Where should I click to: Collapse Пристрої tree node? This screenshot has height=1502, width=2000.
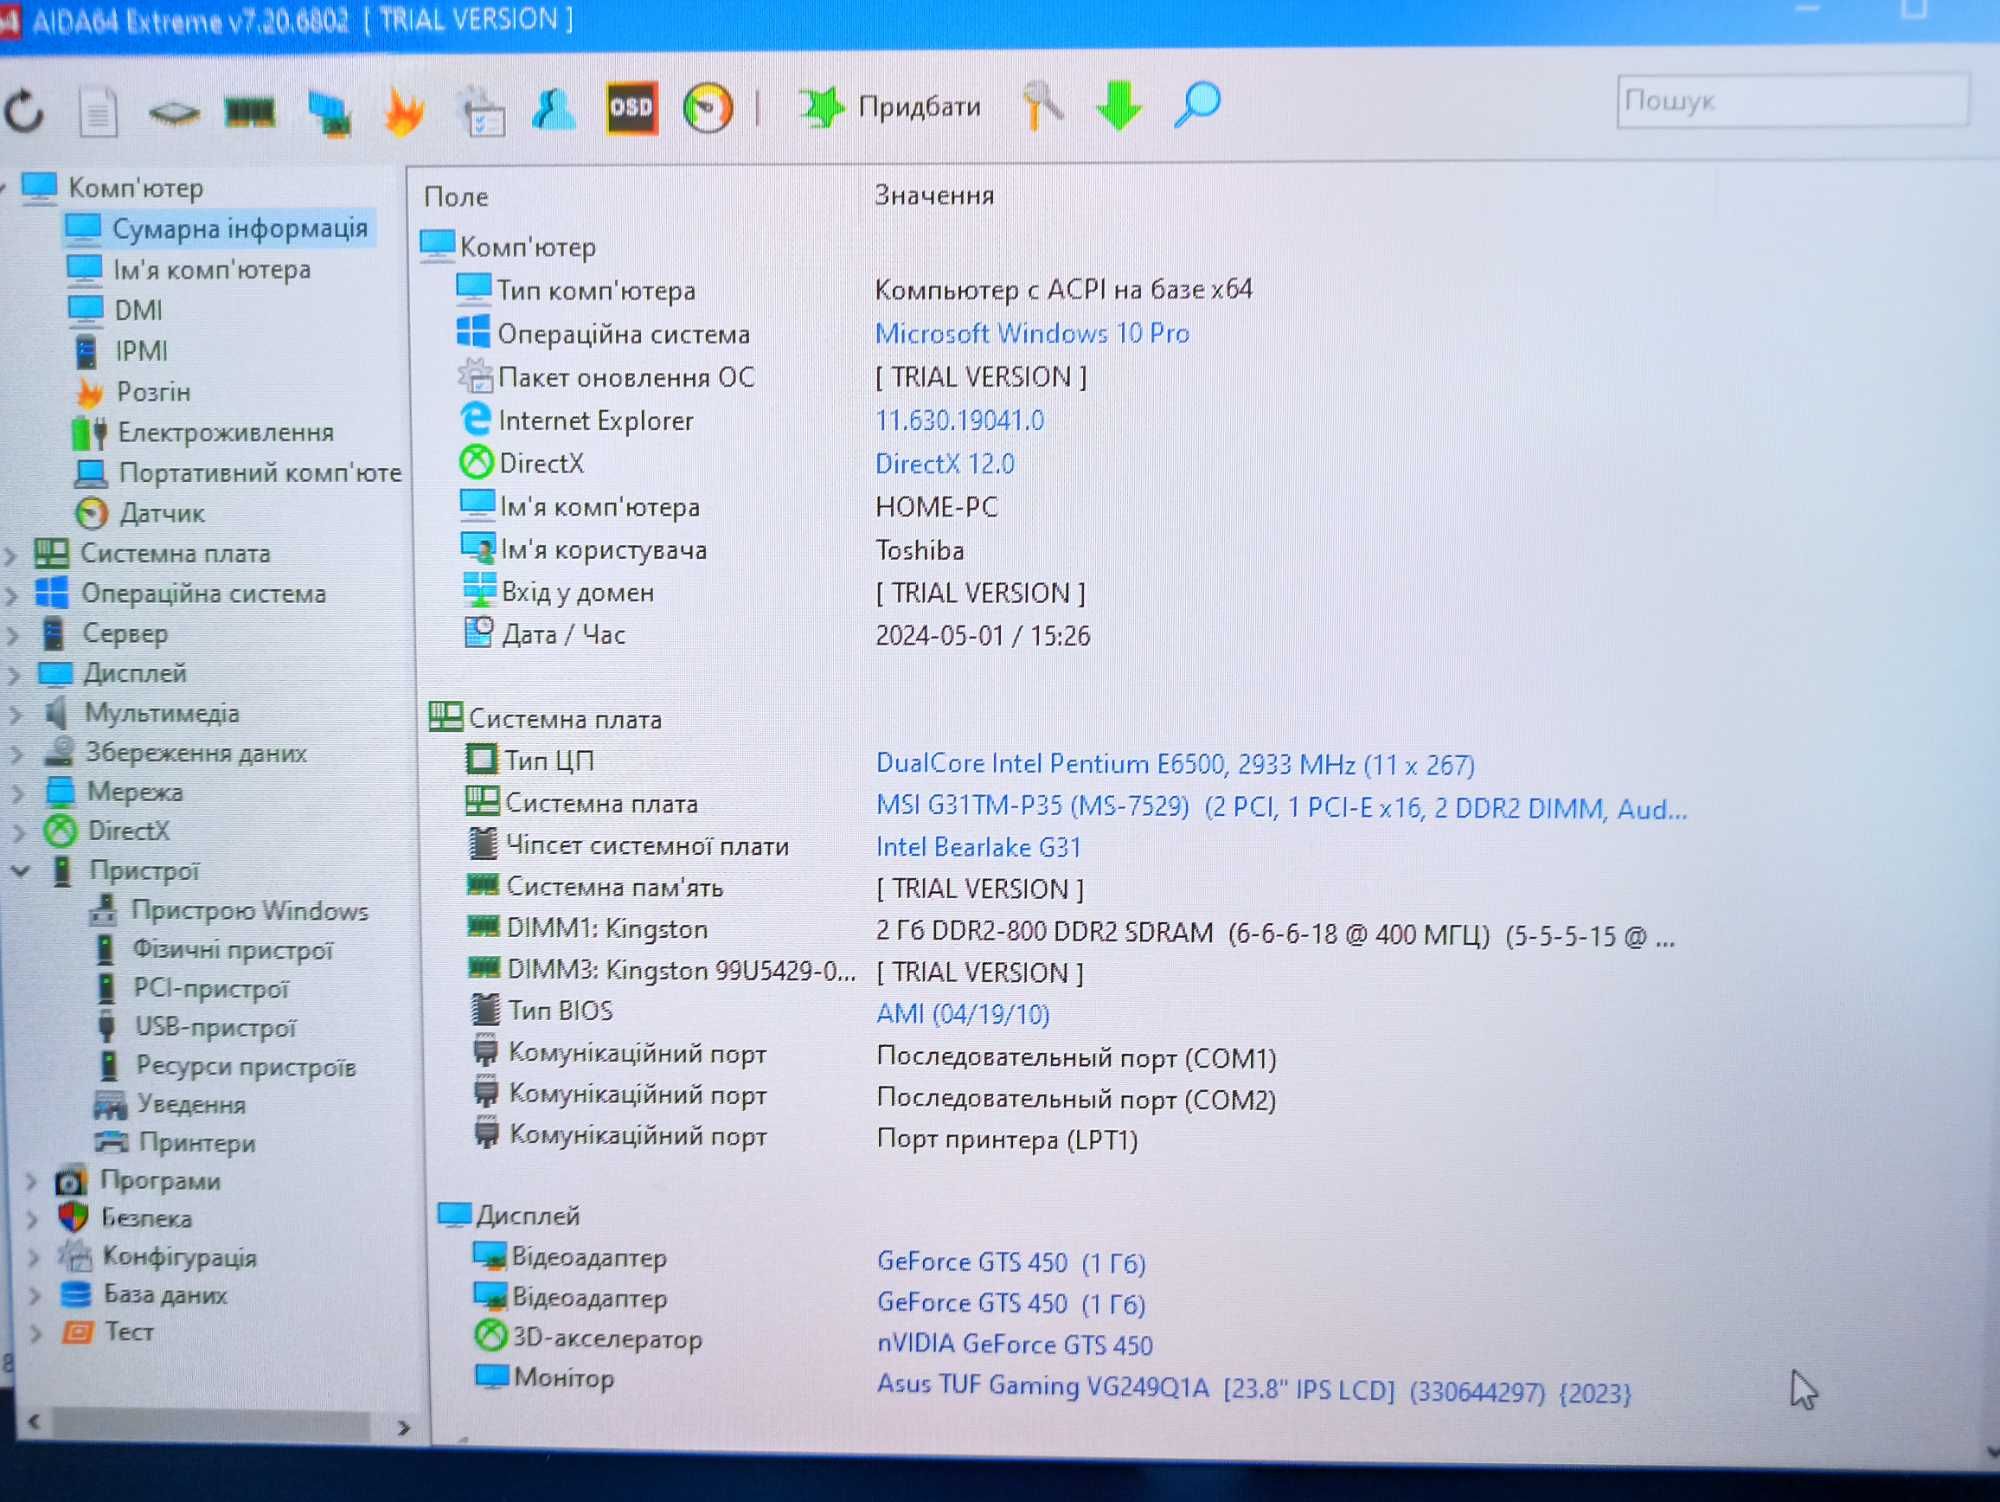click(19, 871)
